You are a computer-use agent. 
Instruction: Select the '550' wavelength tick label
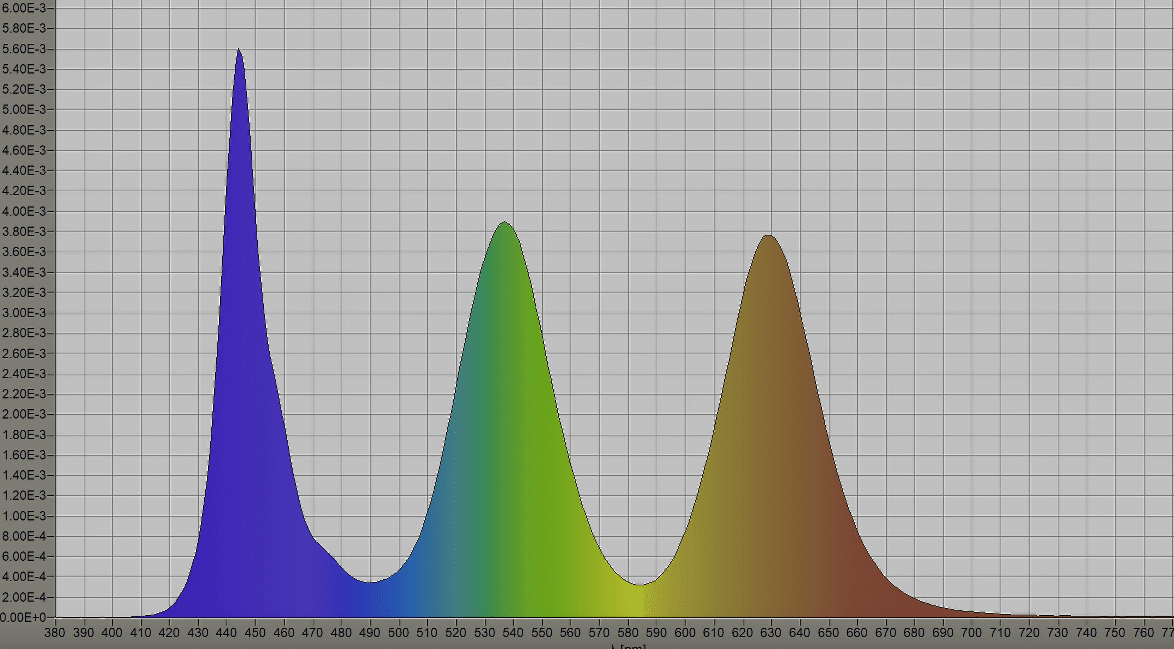542,633
